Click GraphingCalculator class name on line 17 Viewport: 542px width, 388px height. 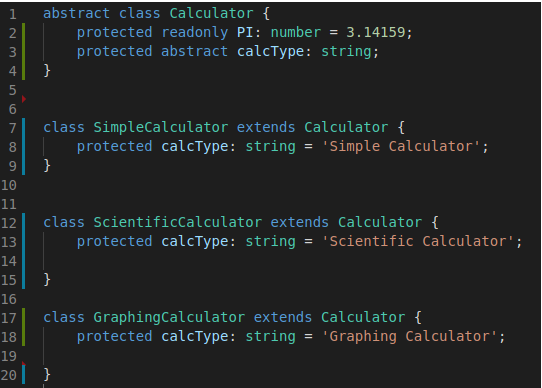click(169, 317)
